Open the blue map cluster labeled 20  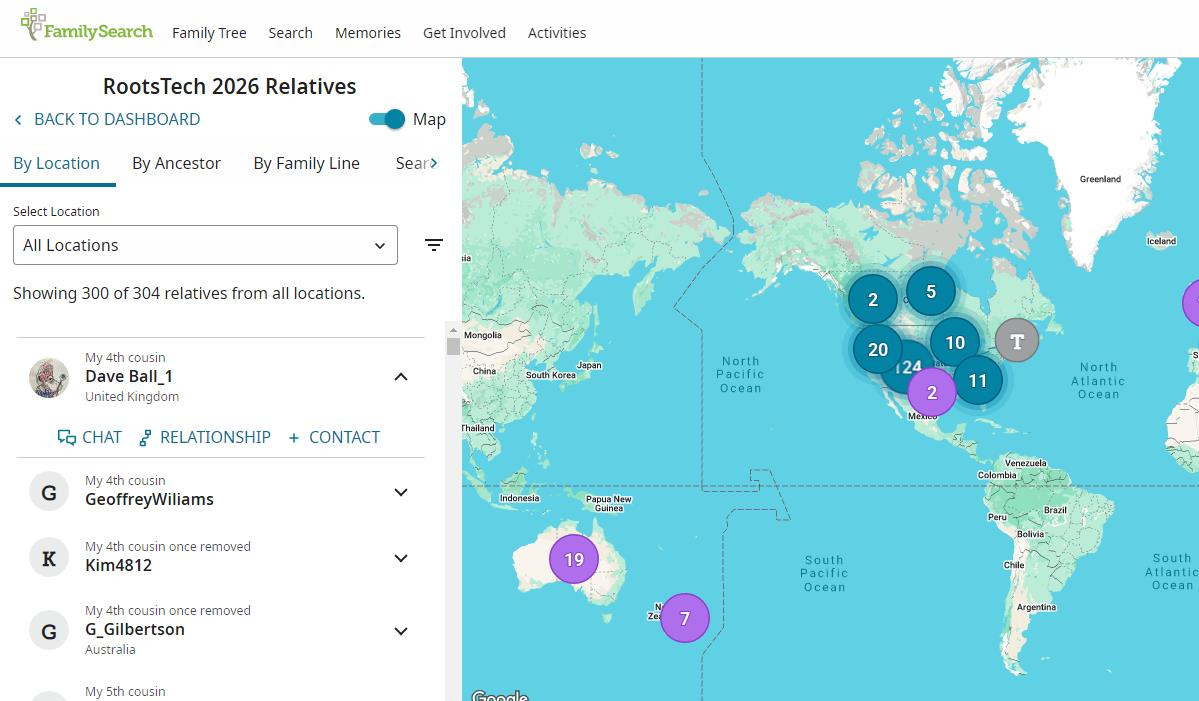click(x=878, y=349)
